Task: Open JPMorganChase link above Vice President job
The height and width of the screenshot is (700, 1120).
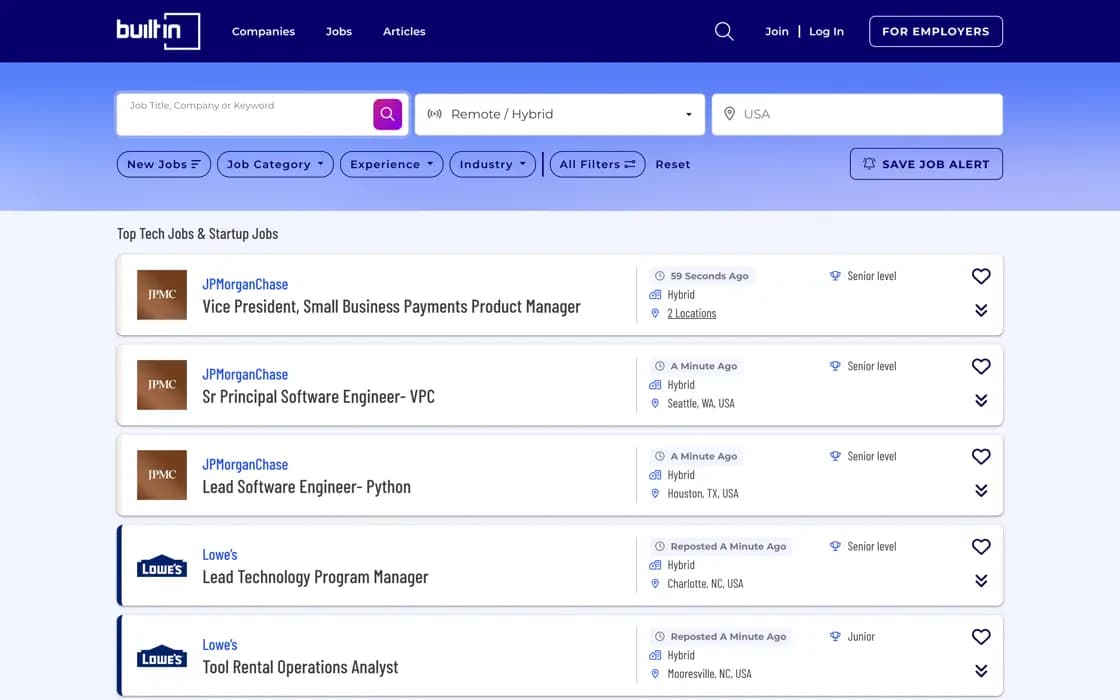Action: [245, 284]
